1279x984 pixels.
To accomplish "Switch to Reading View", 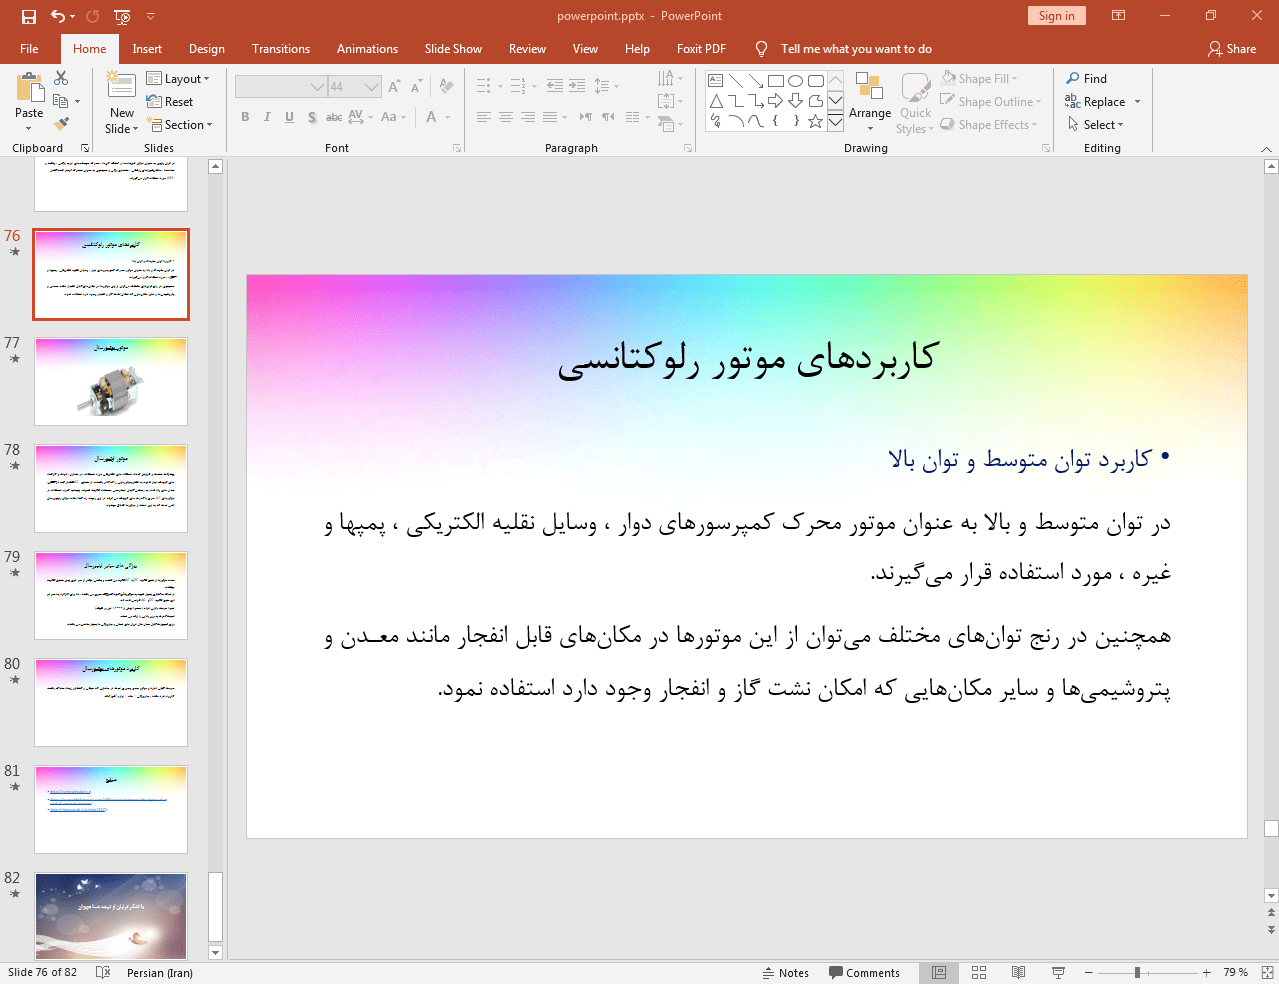I will pyautogui.click(x=1018, y=972).
